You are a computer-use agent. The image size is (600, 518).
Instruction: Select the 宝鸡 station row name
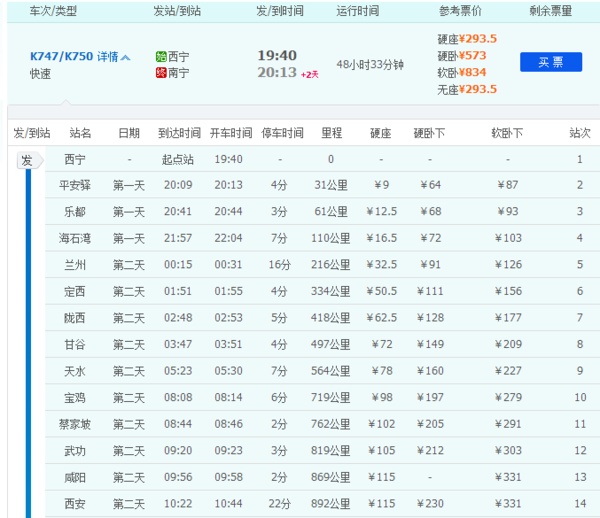pyautogui.click(x=75, y=398)
